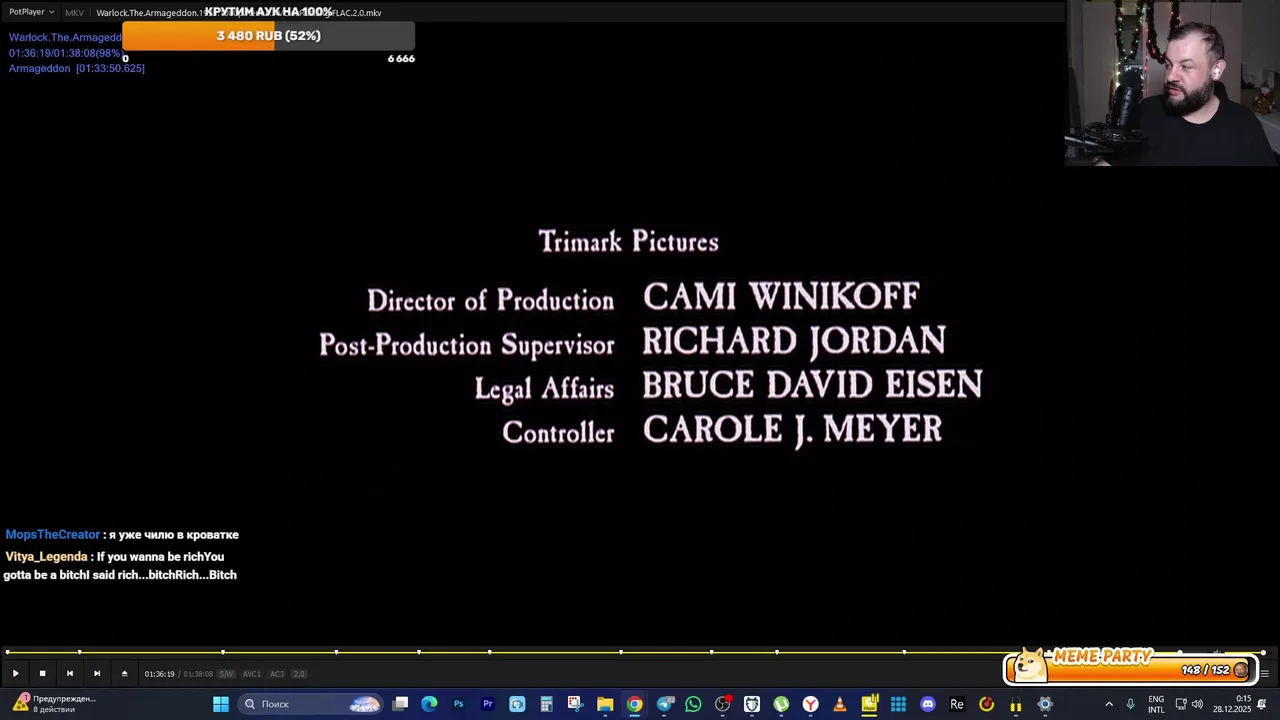Switch to PotPlayer taskbar icon

pos(869,704)
